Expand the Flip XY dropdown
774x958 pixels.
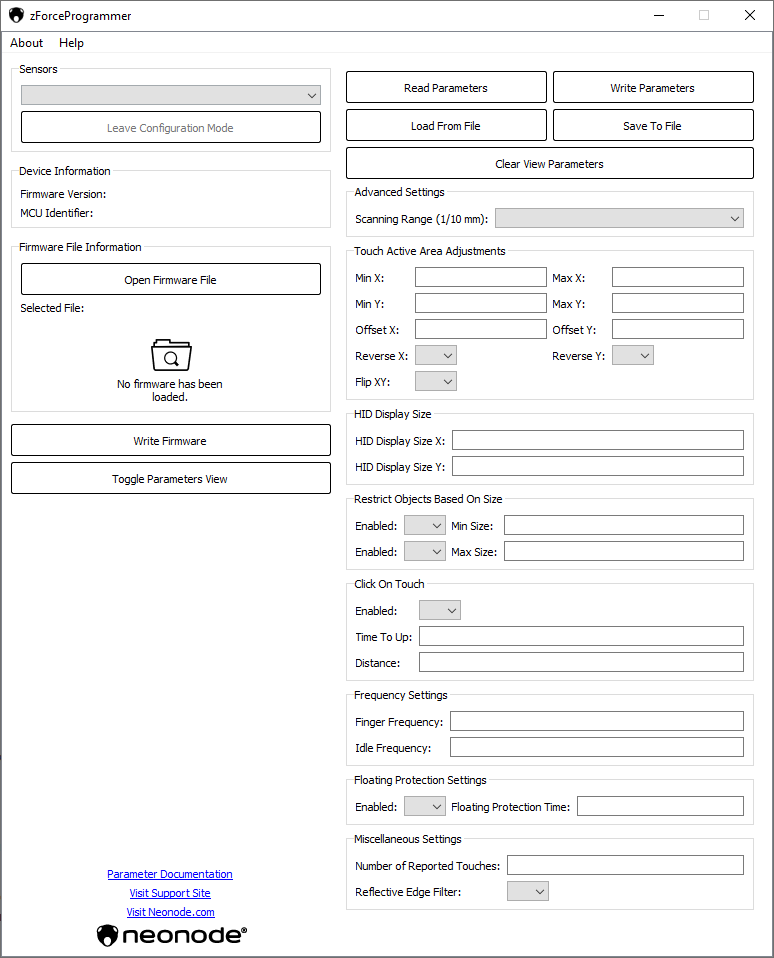(x=435, y=382)
